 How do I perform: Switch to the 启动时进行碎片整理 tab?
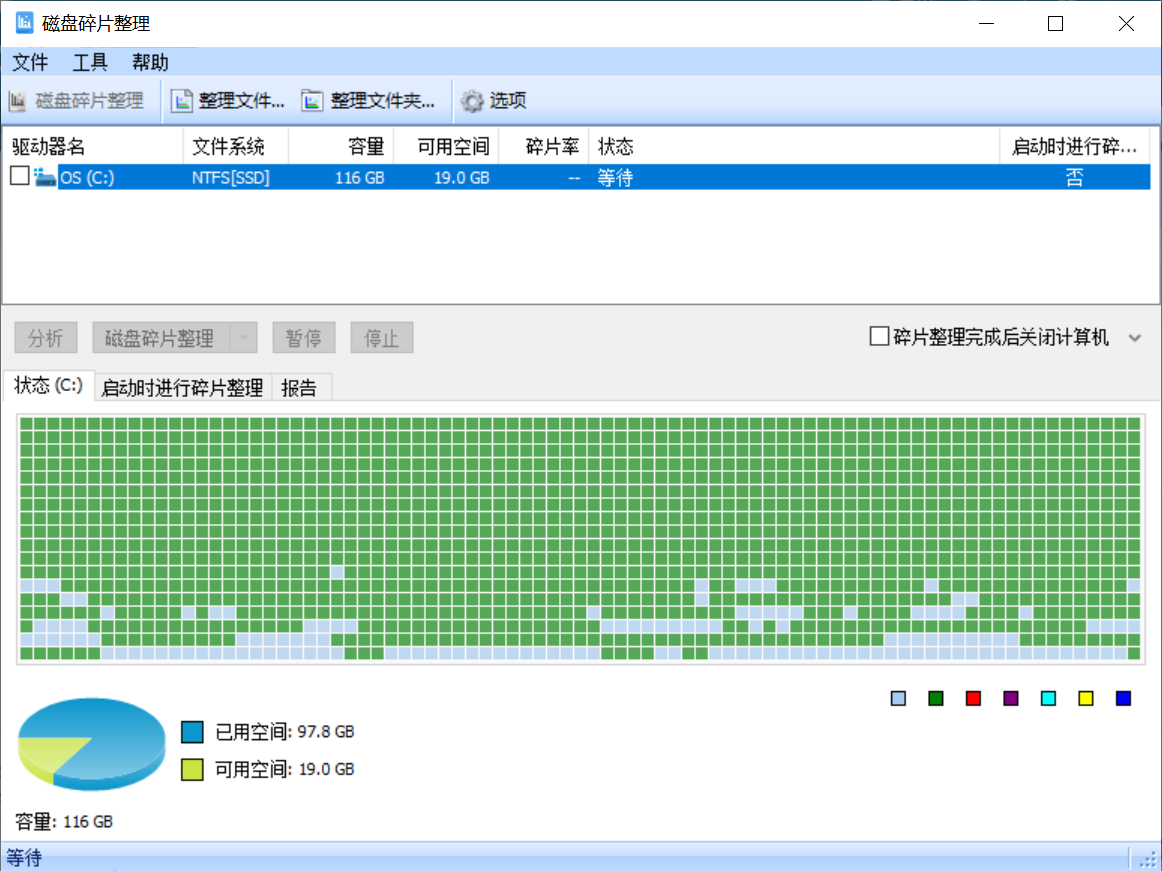coord(183,388)
